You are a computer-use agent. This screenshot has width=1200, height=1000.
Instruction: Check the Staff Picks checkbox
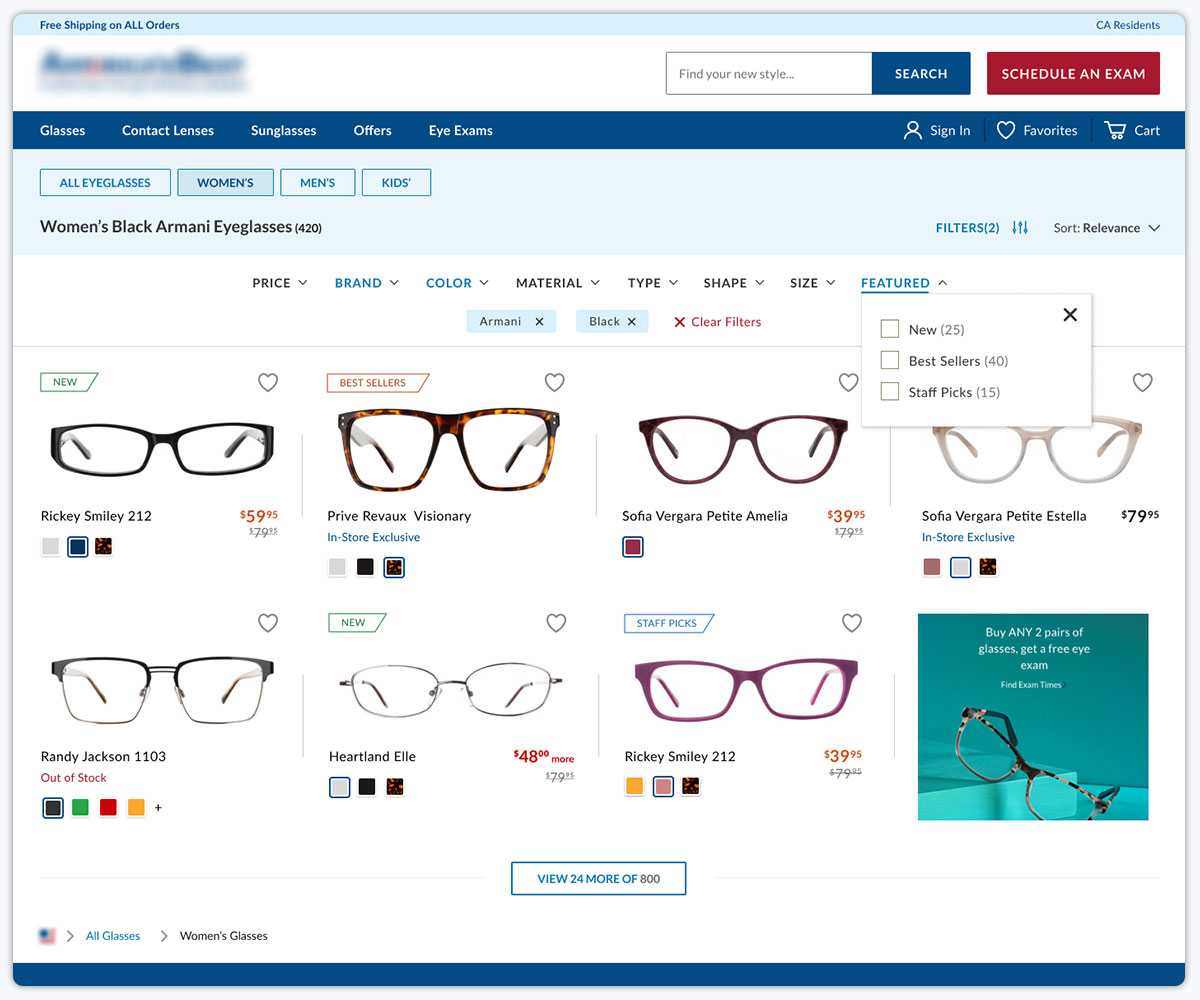pos(889,391)
